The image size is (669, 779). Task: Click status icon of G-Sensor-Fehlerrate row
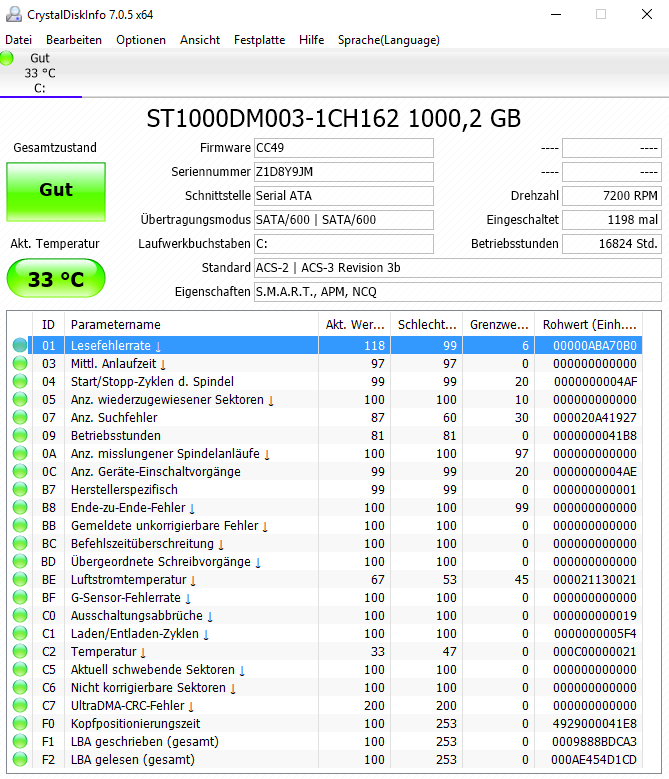(20, 598)
